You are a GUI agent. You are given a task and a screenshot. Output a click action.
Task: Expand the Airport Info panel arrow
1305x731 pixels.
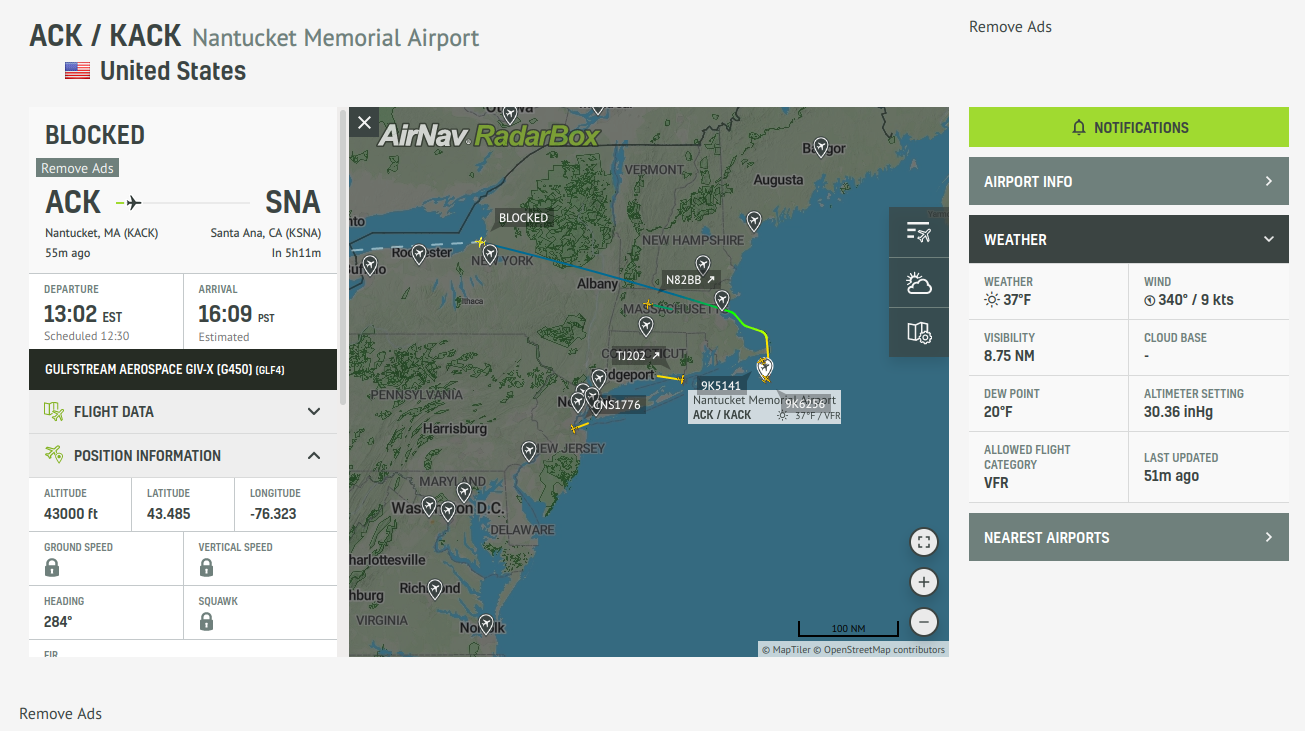tap(1269, 181)
